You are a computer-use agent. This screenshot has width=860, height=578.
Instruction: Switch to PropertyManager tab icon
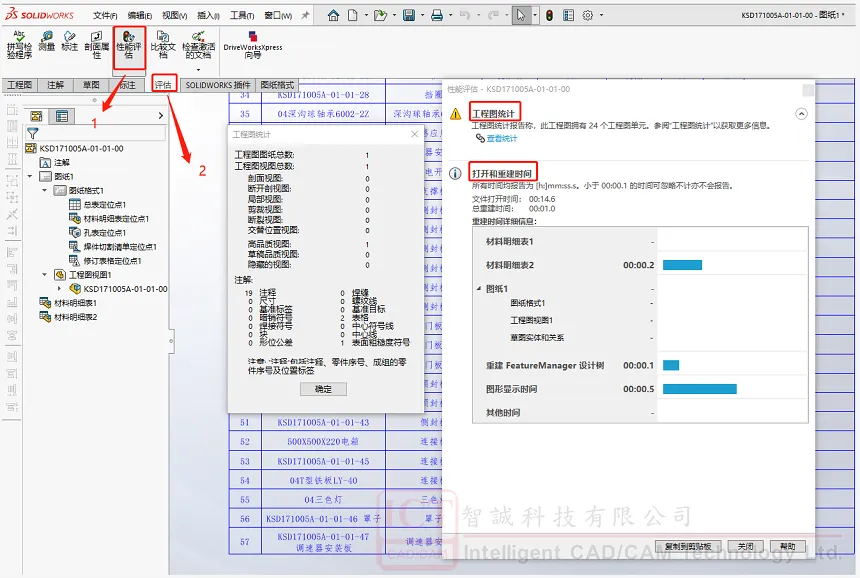click(62, 116)
